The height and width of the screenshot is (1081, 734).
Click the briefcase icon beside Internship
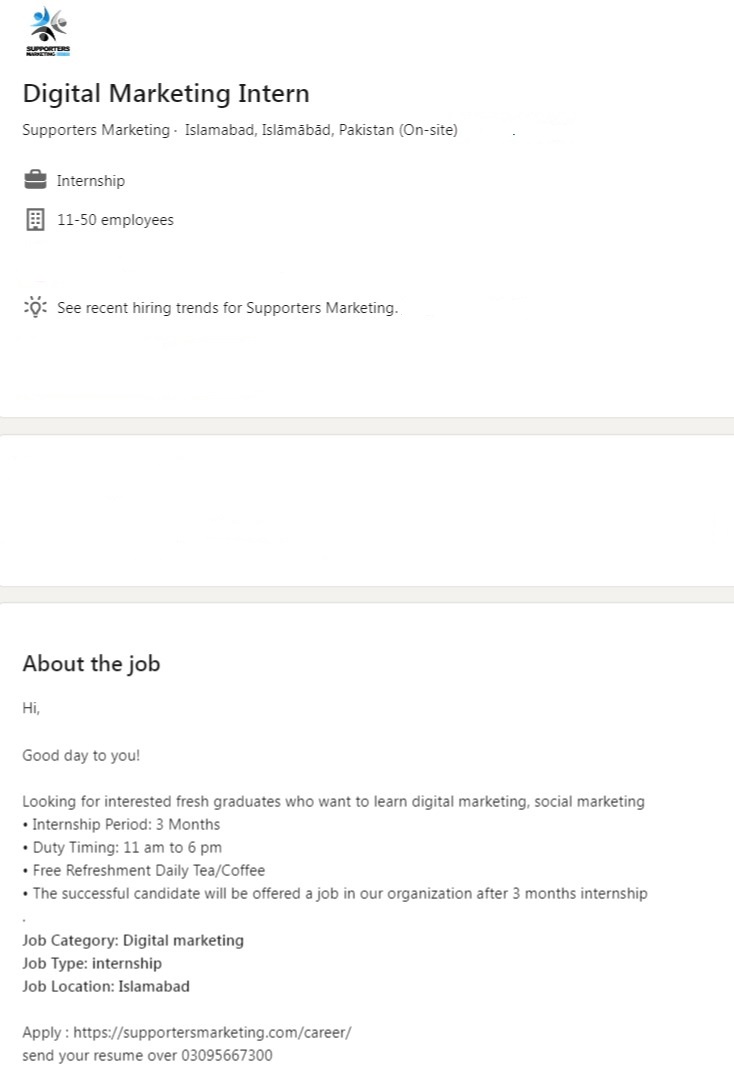tap(35, 181)
